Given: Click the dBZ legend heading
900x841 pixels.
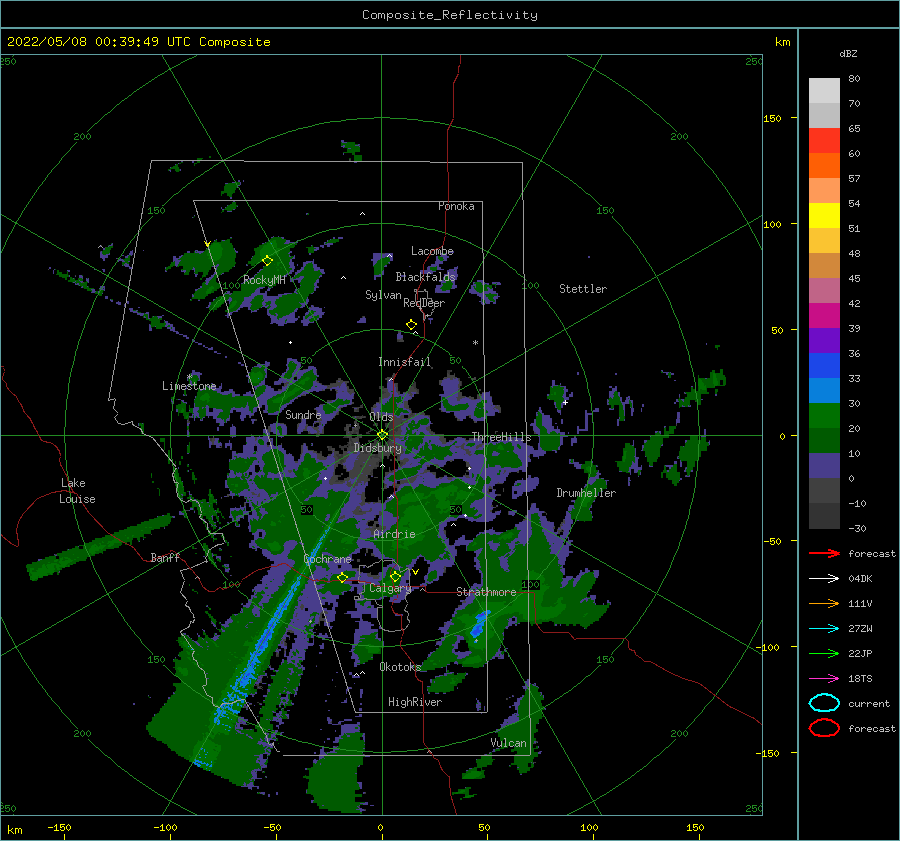Looking at the screenshot, I should point(848,53).
